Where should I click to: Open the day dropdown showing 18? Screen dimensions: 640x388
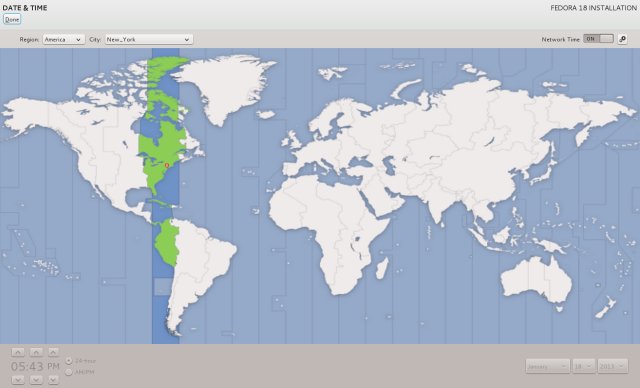tap(584, 366)
